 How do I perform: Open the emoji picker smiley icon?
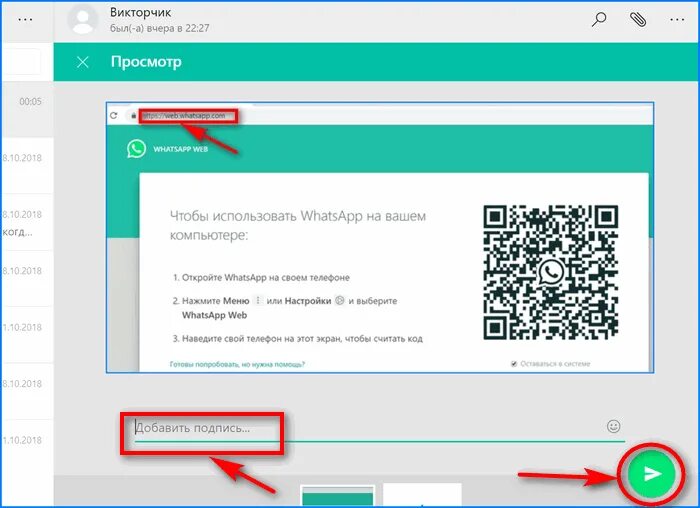(613, 426)
